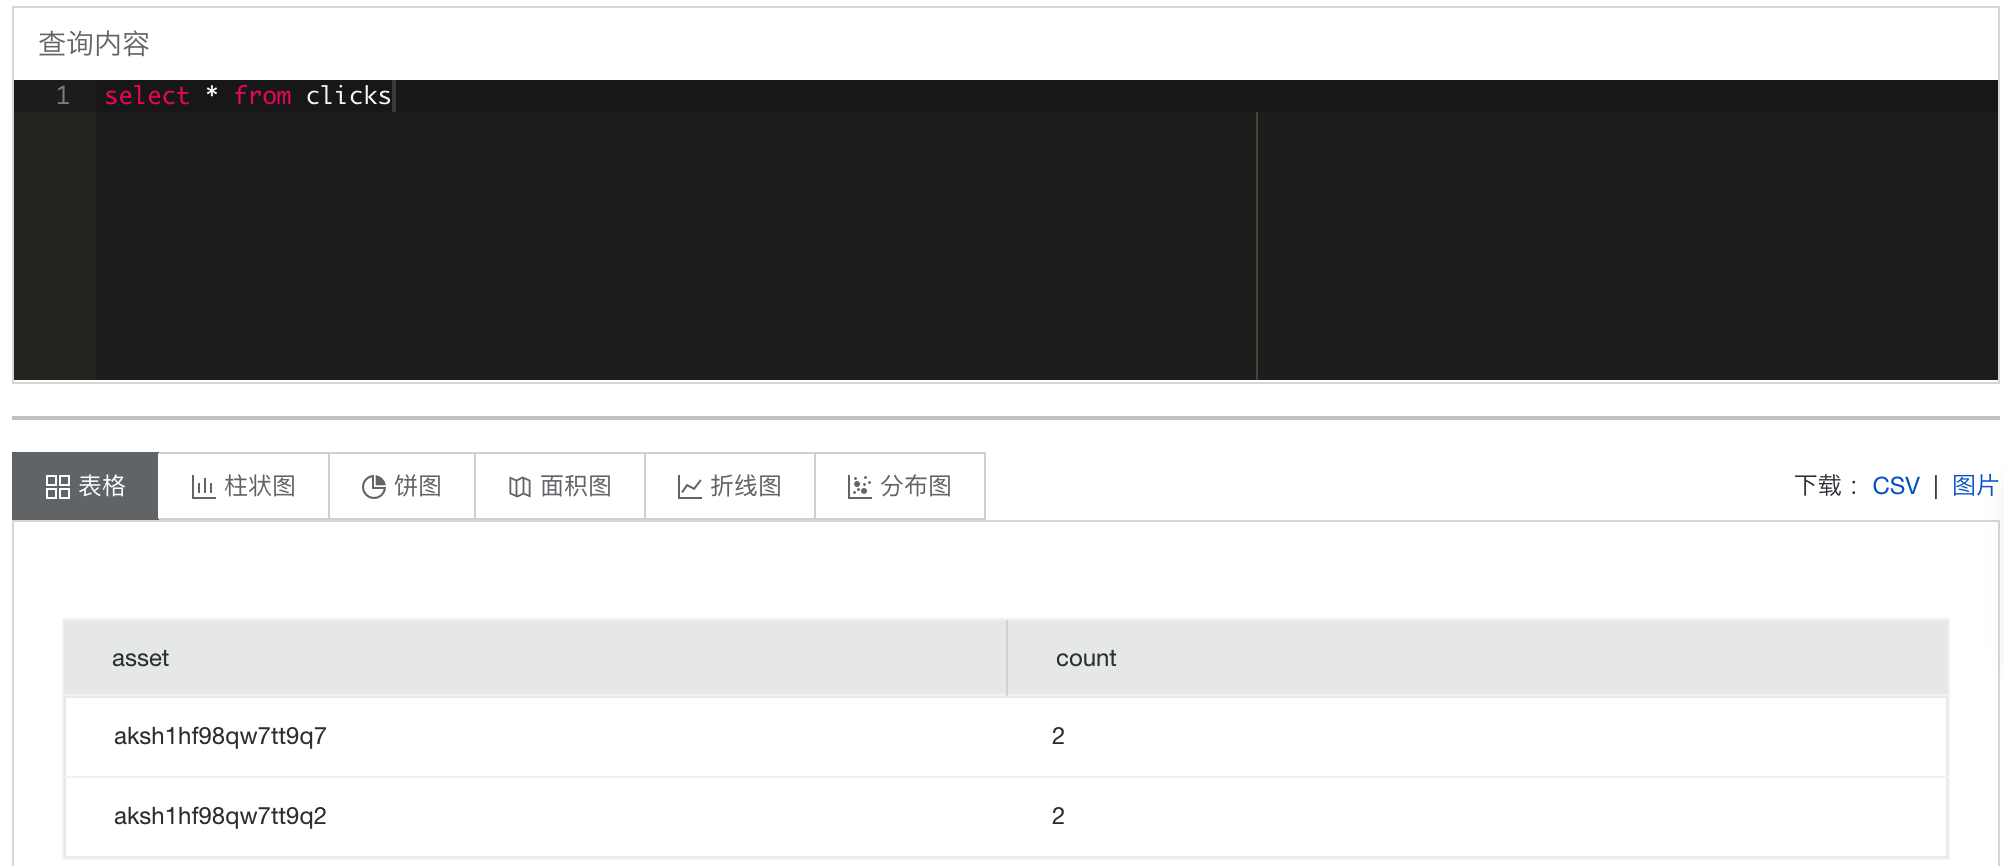The height and width of the screenshot is (866, 2004).
Task: Click the pie chart icon for 饼图
Action: point(374,487)
